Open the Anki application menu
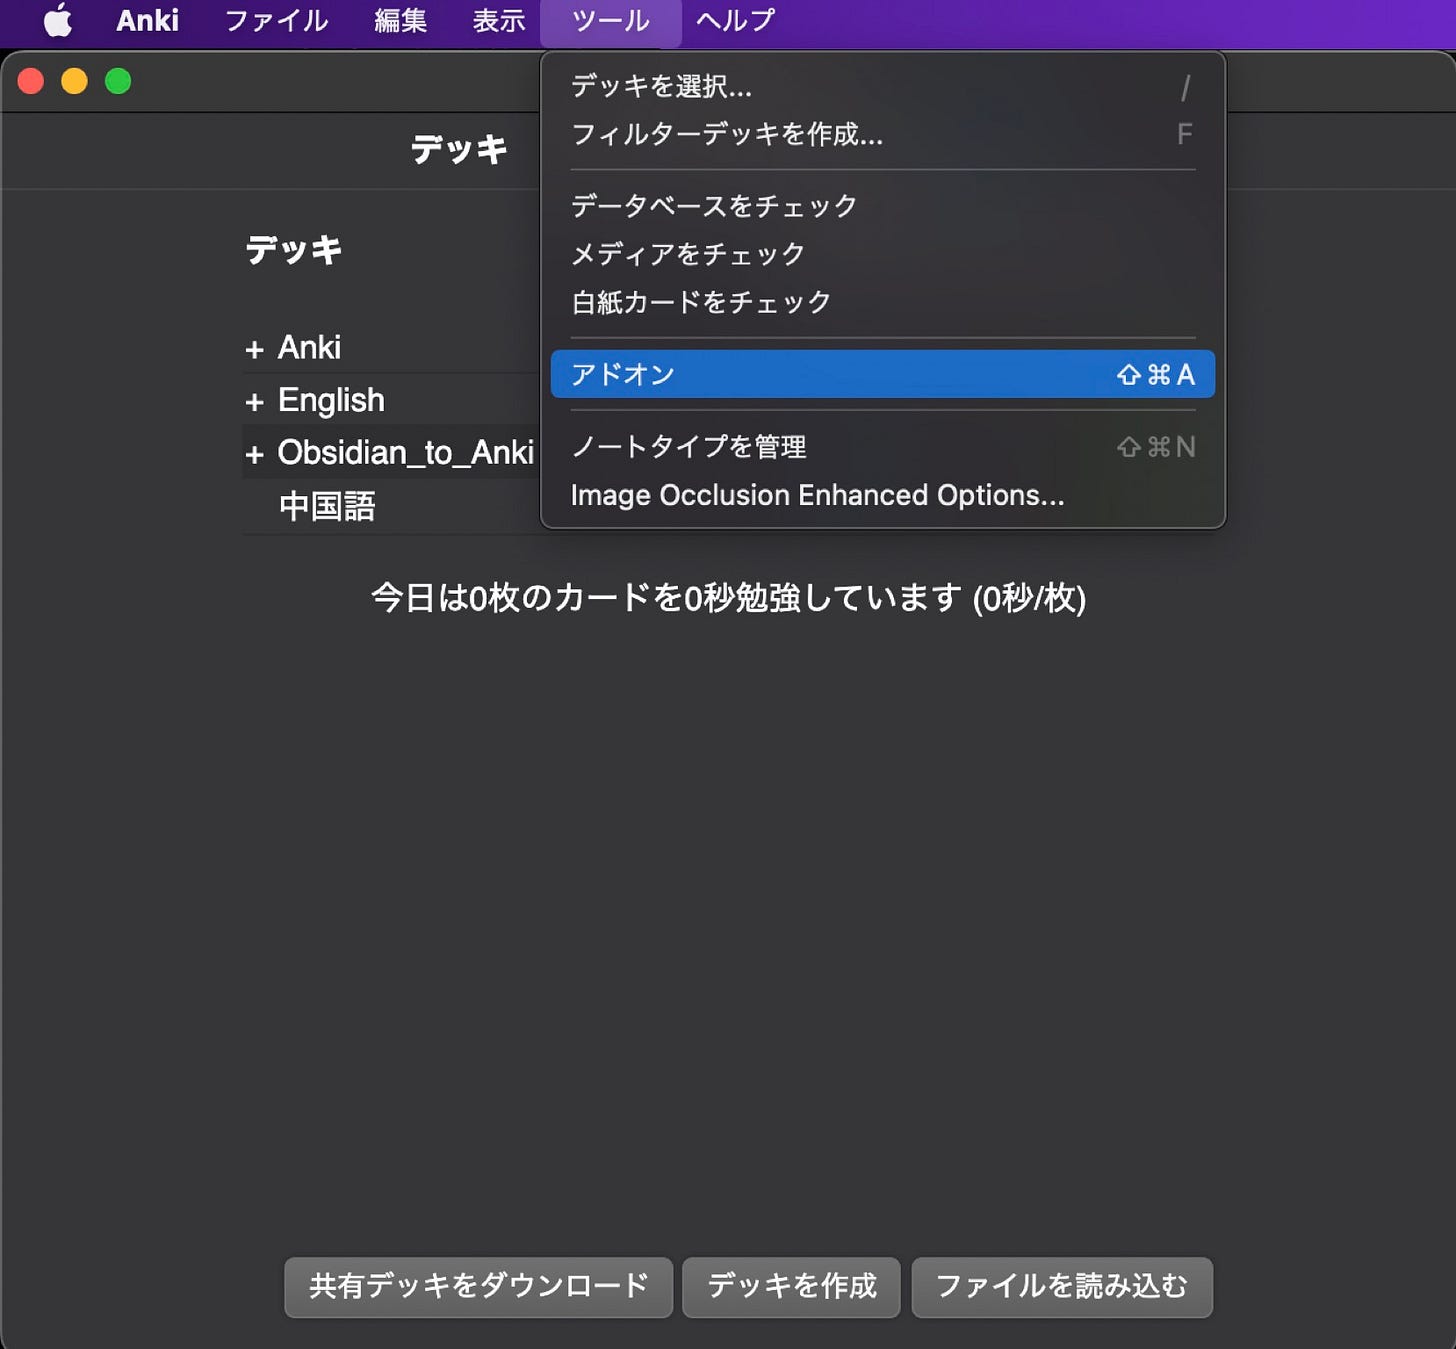This screenshot has width=1456, height=1349. [147, 20]
